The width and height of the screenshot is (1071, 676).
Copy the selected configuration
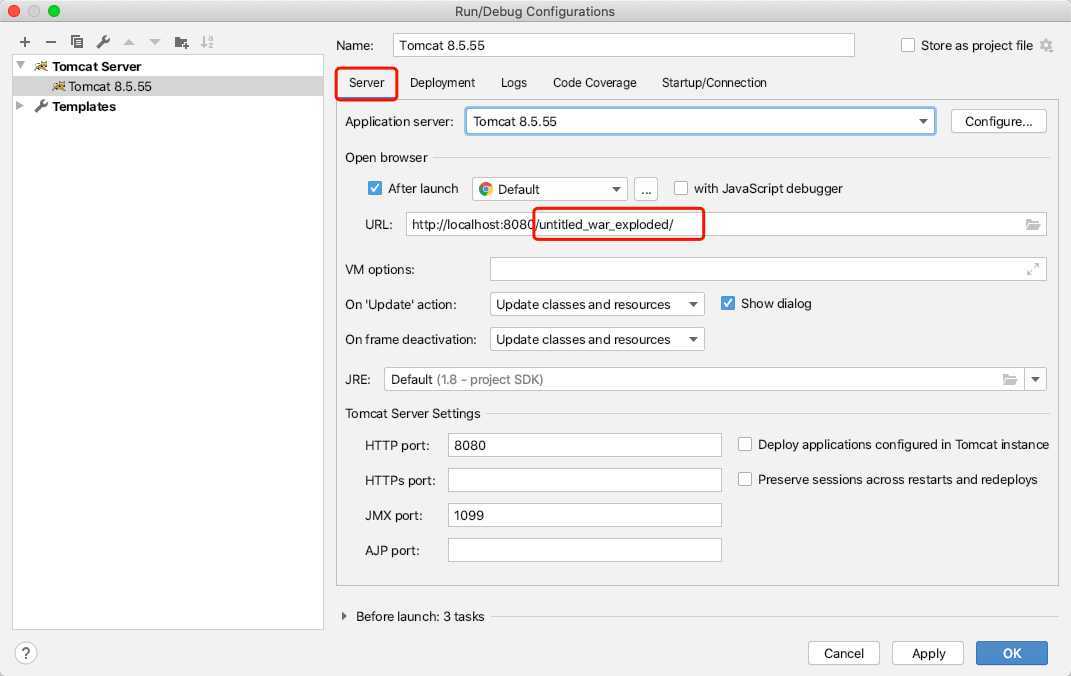(77, 42)
